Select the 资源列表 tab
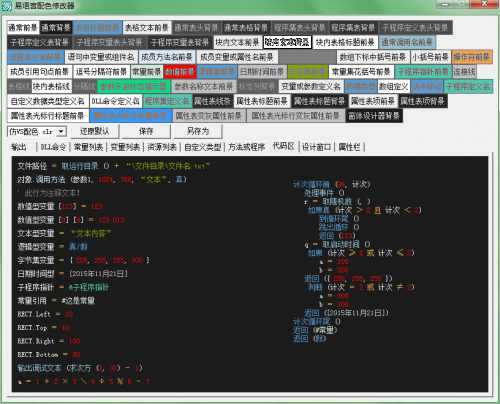 (162, 147)
